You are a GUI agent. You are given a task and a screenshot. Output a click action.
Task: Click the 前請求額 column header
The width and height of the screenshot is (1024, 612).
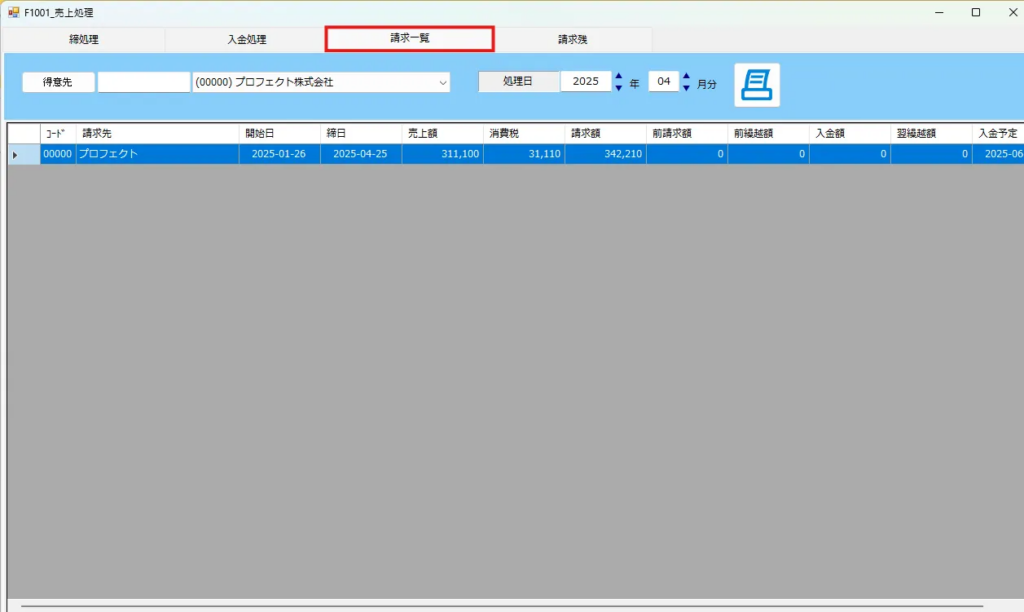687,133
